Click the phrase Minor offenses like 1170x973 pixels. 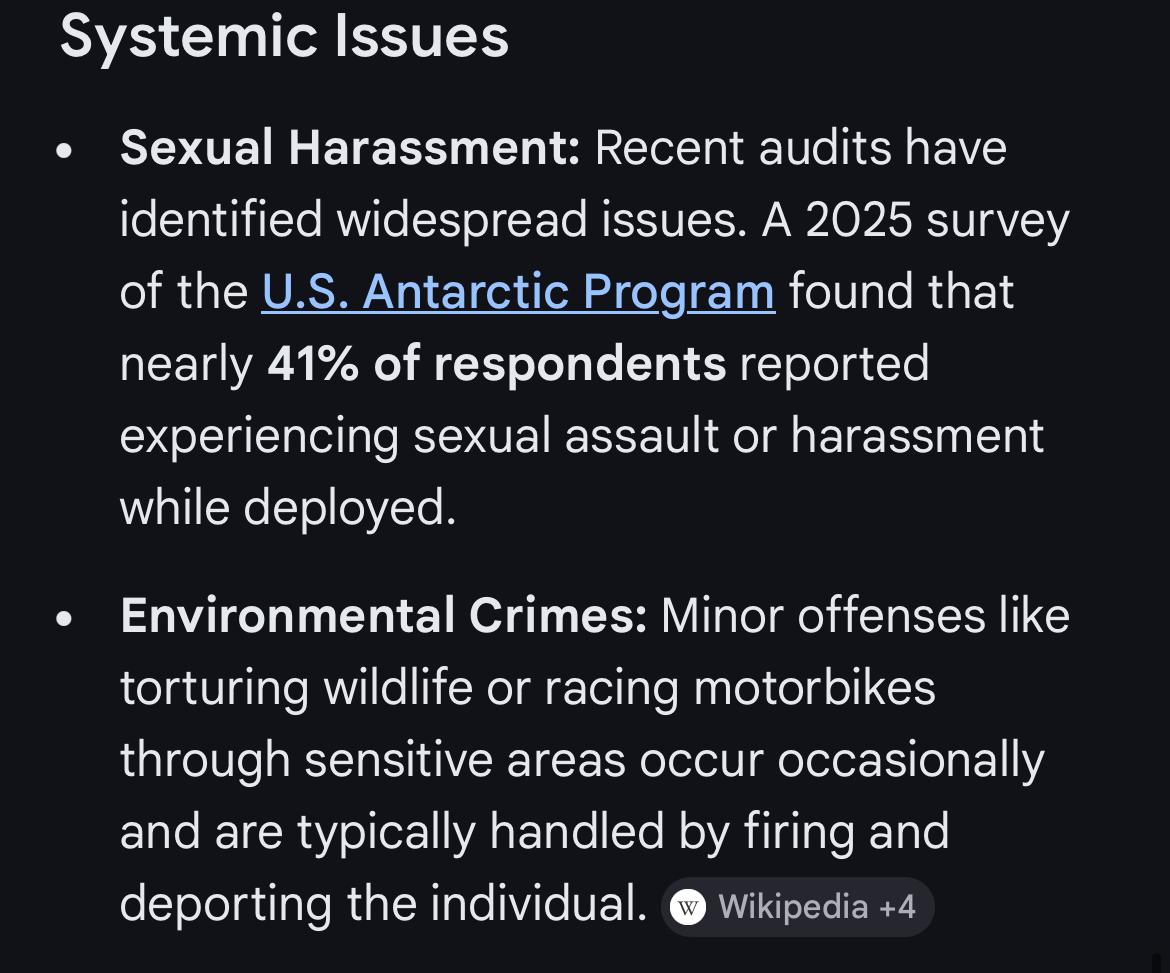click(x=865, y=615)
